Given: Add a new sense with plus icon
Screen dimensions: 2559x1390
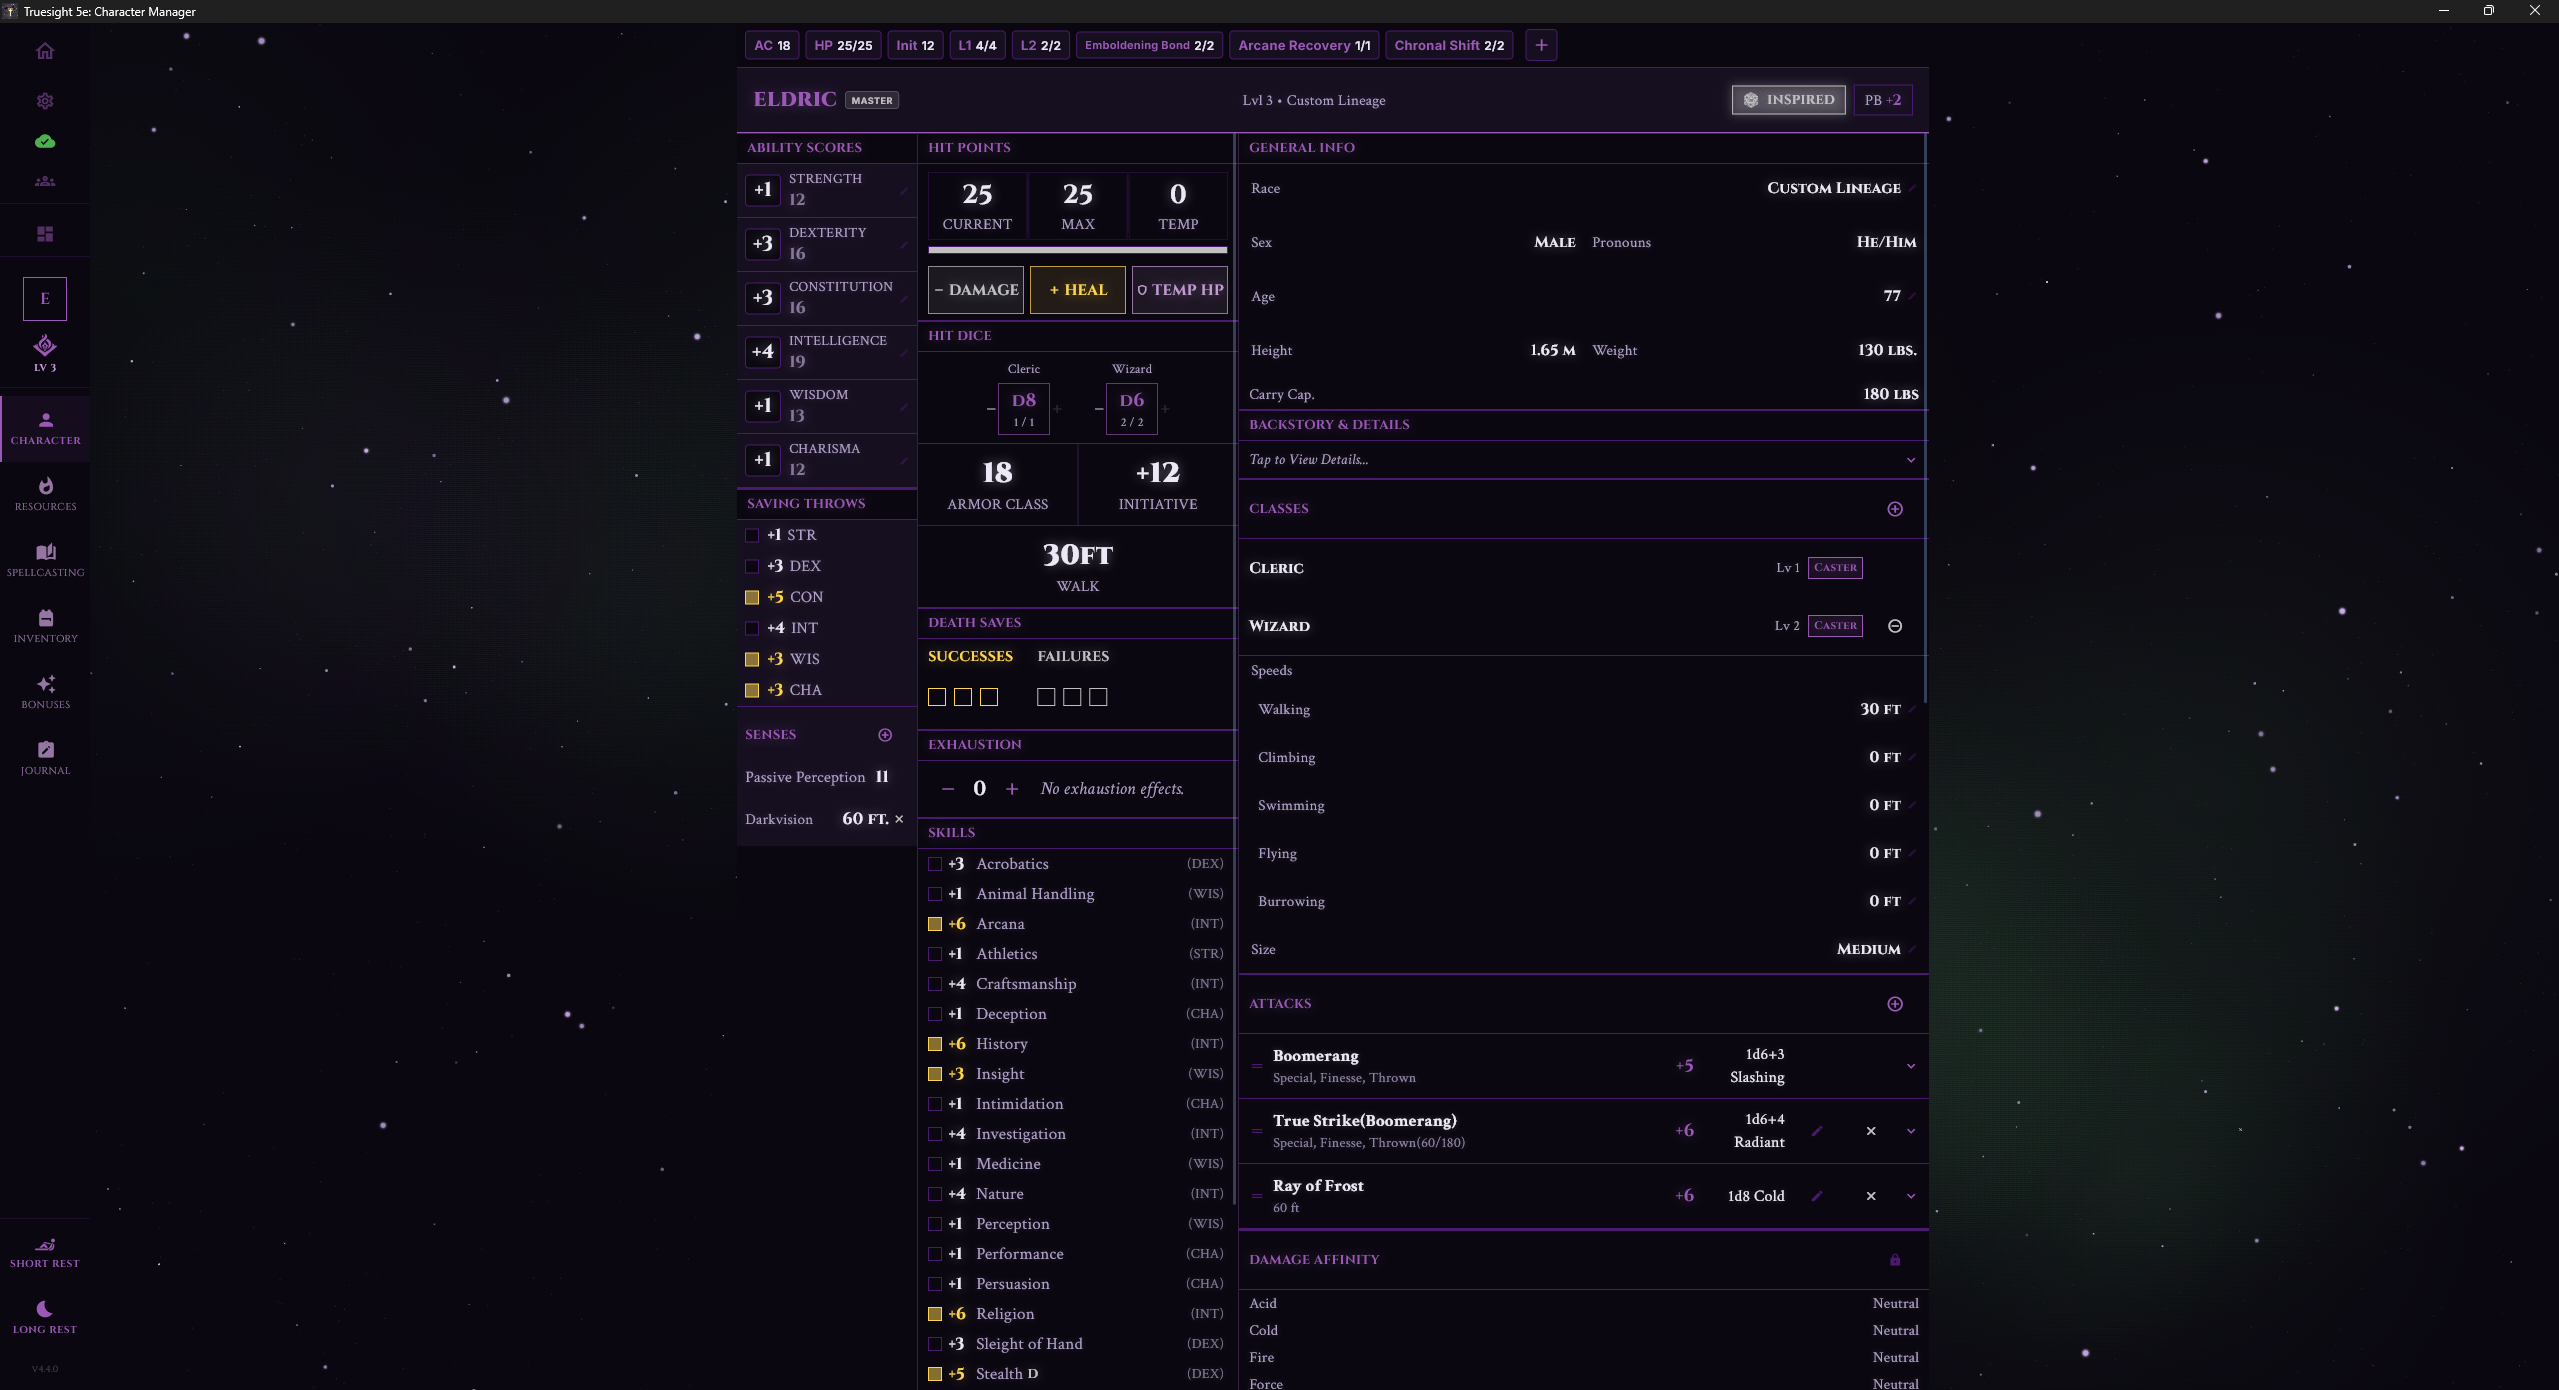Looking at the screenshot, I should point(885,735).
